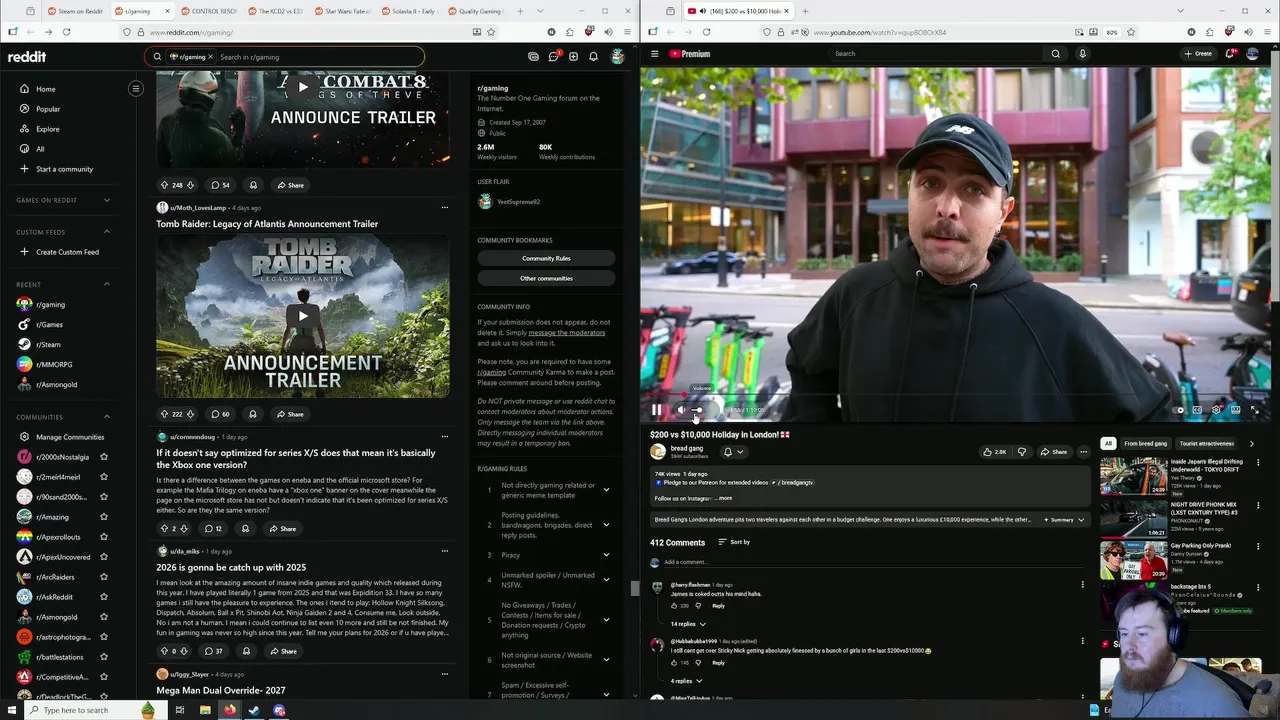Viewport: 1280px width, 720px height.
Task: Open Reddit Explore page
Action: 48,129
